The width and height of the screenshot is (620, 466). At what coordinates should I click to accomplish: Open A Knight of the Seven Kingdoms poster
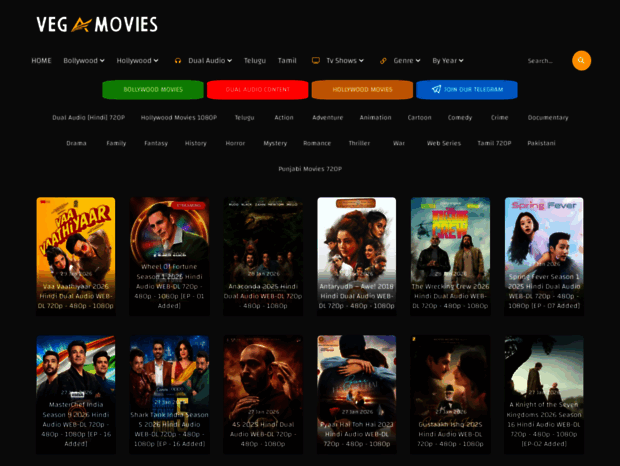click(x=544, y=394)
